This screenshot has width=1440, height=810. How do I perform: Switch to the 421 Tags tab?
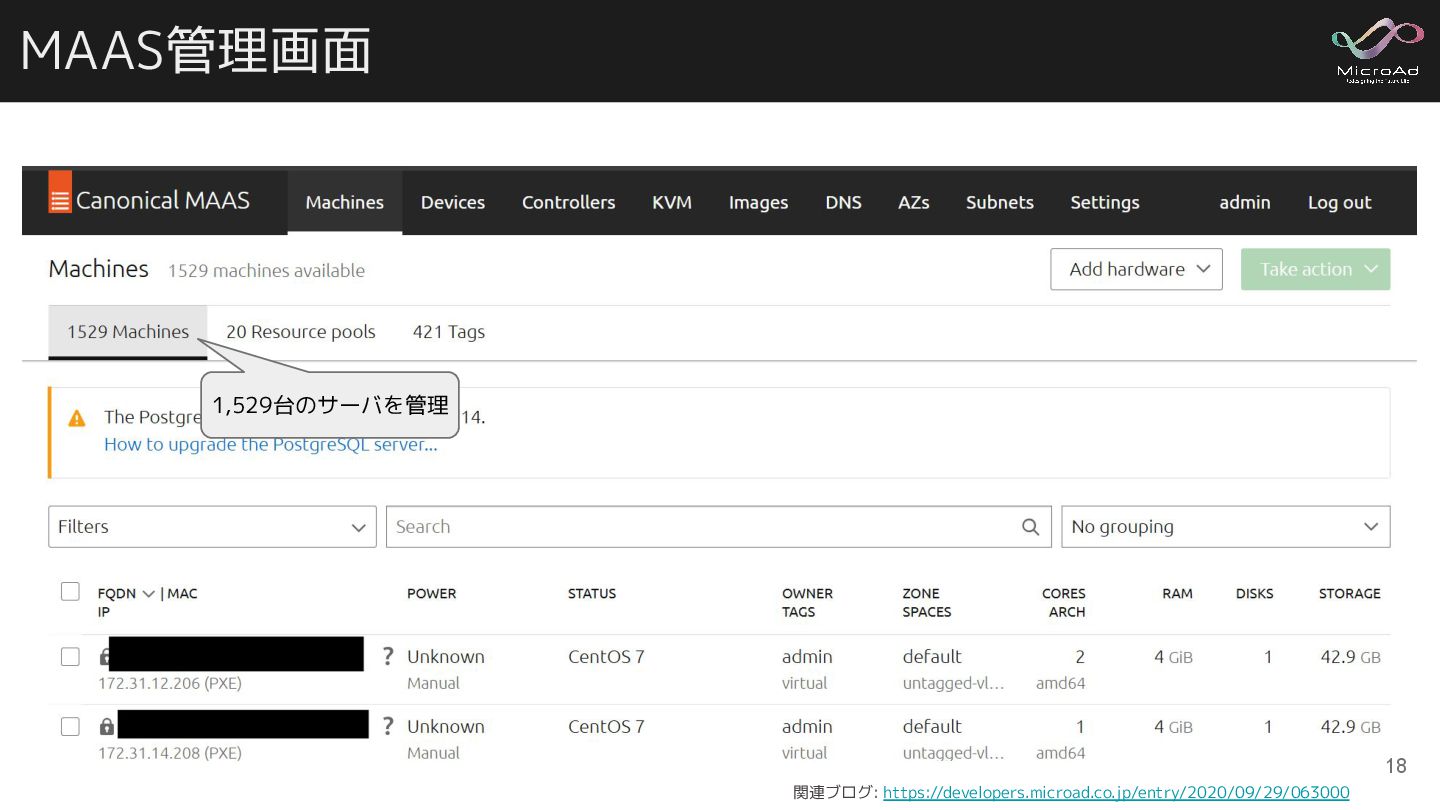(x=449, y=332)
